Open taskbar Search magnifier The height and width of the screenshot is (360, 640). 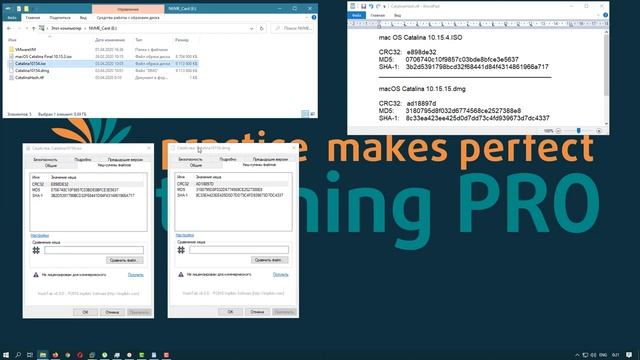tap(18, 355)
